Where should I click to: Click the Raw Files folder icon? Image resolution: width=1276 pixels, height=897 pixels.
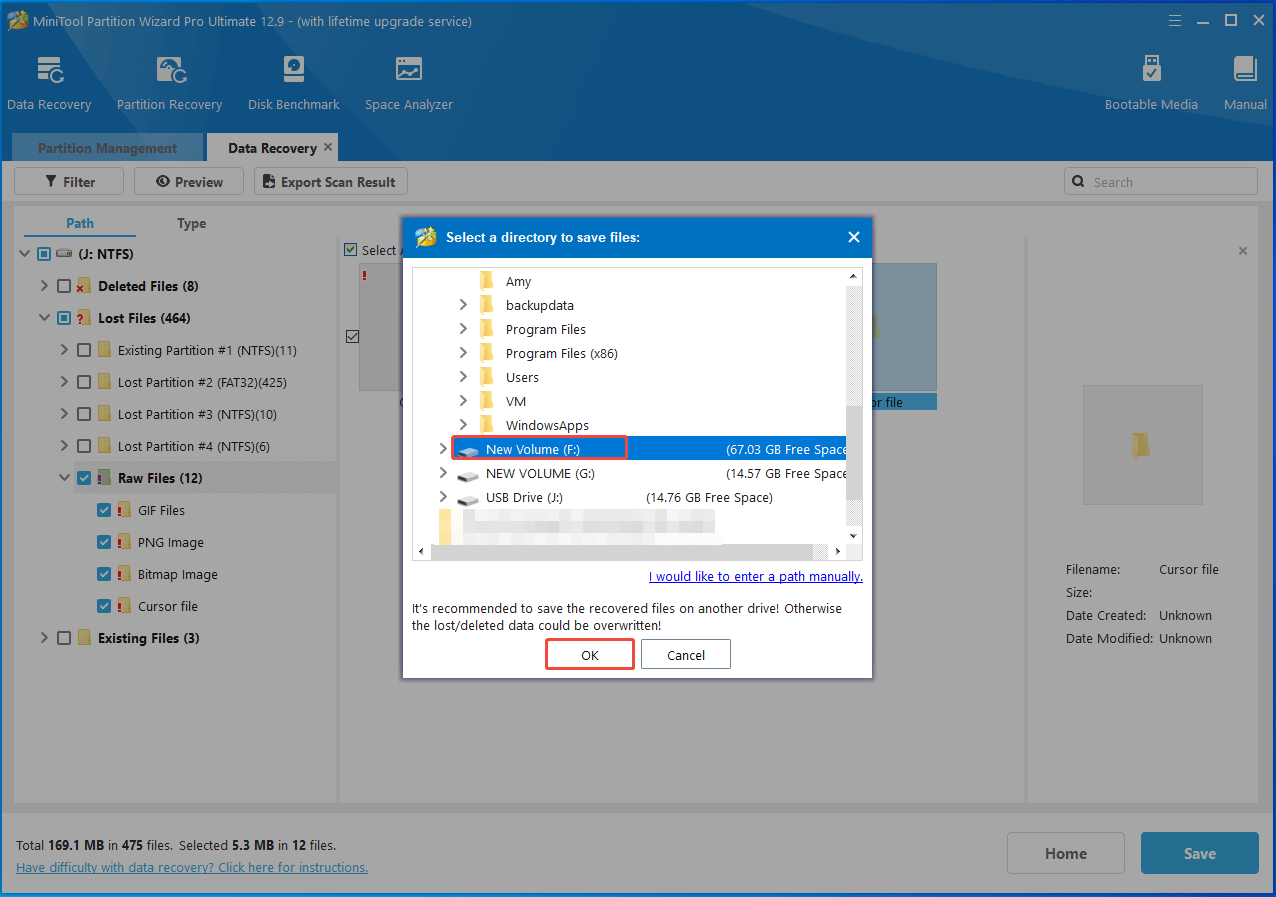coord(104,478)
